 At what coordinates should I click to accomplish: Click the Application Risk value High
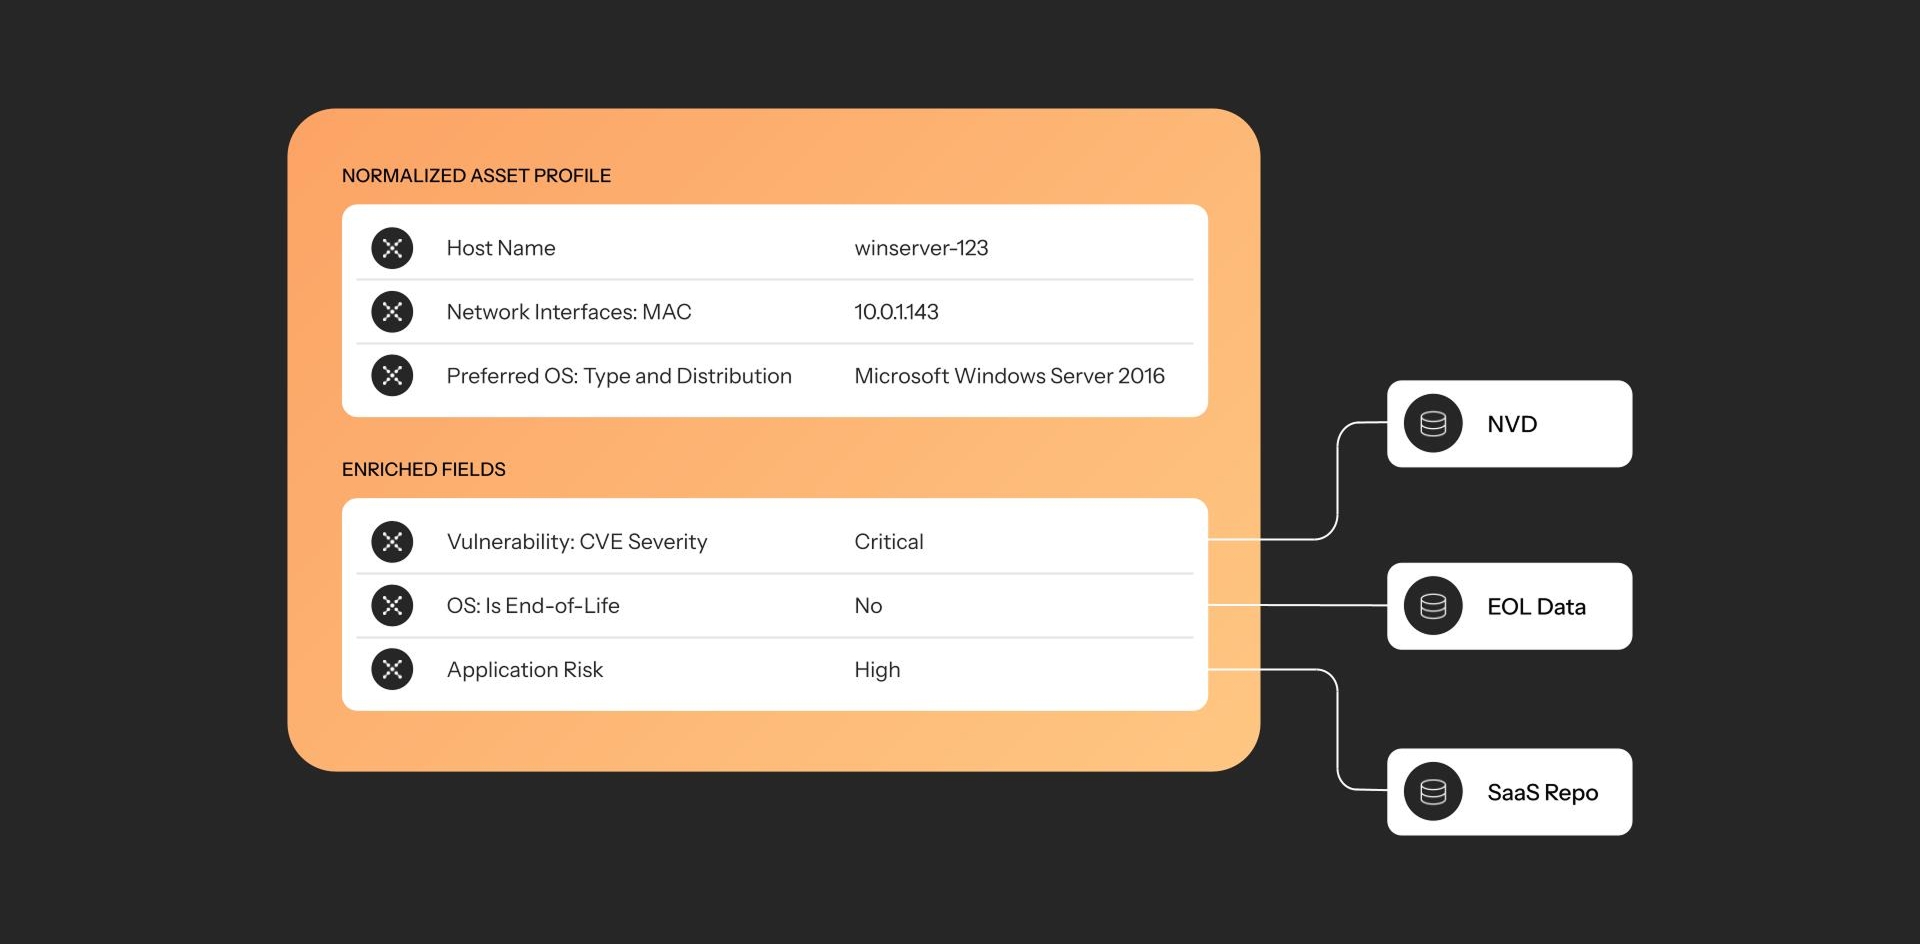877,670
